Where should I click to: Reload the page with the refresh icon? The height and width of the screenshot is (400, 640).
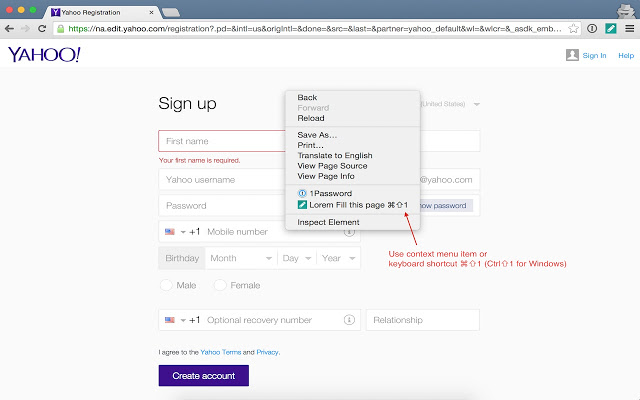click(x=42, y=29)
